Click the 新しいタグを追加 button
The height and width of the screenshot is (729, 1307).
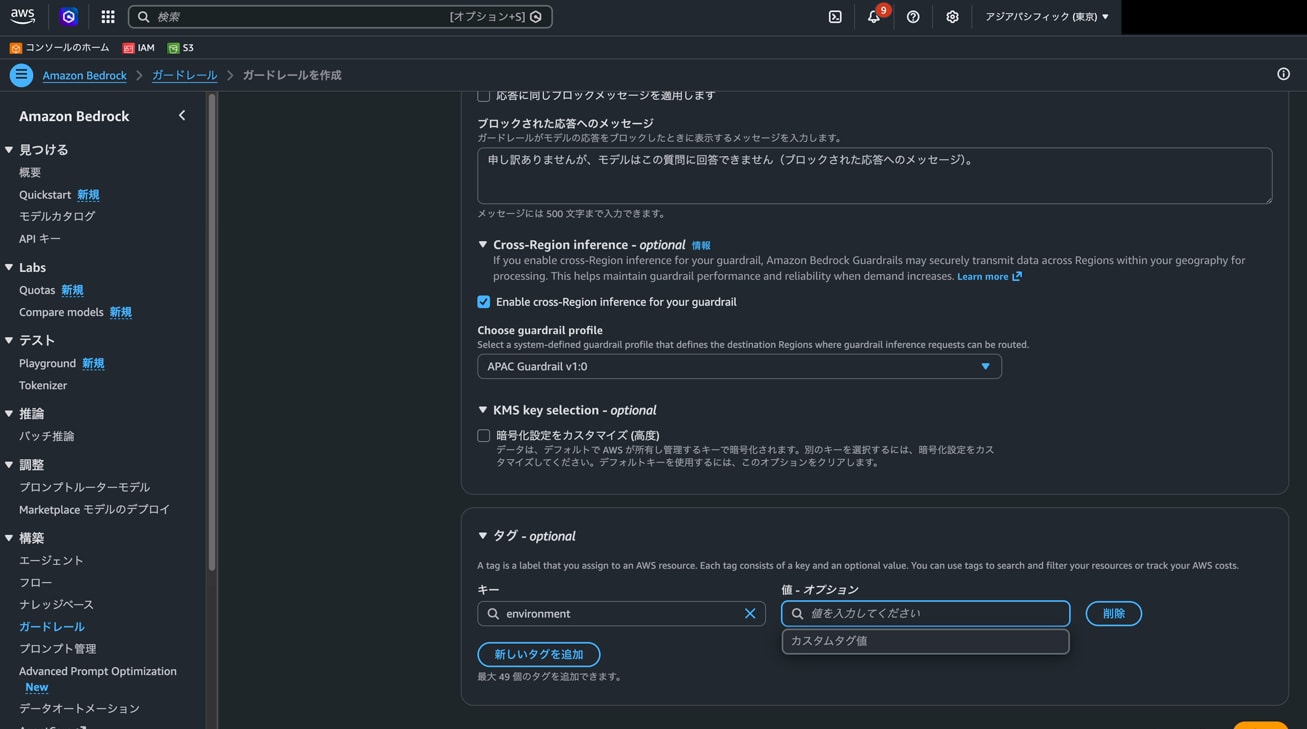[x=539, y=655]
